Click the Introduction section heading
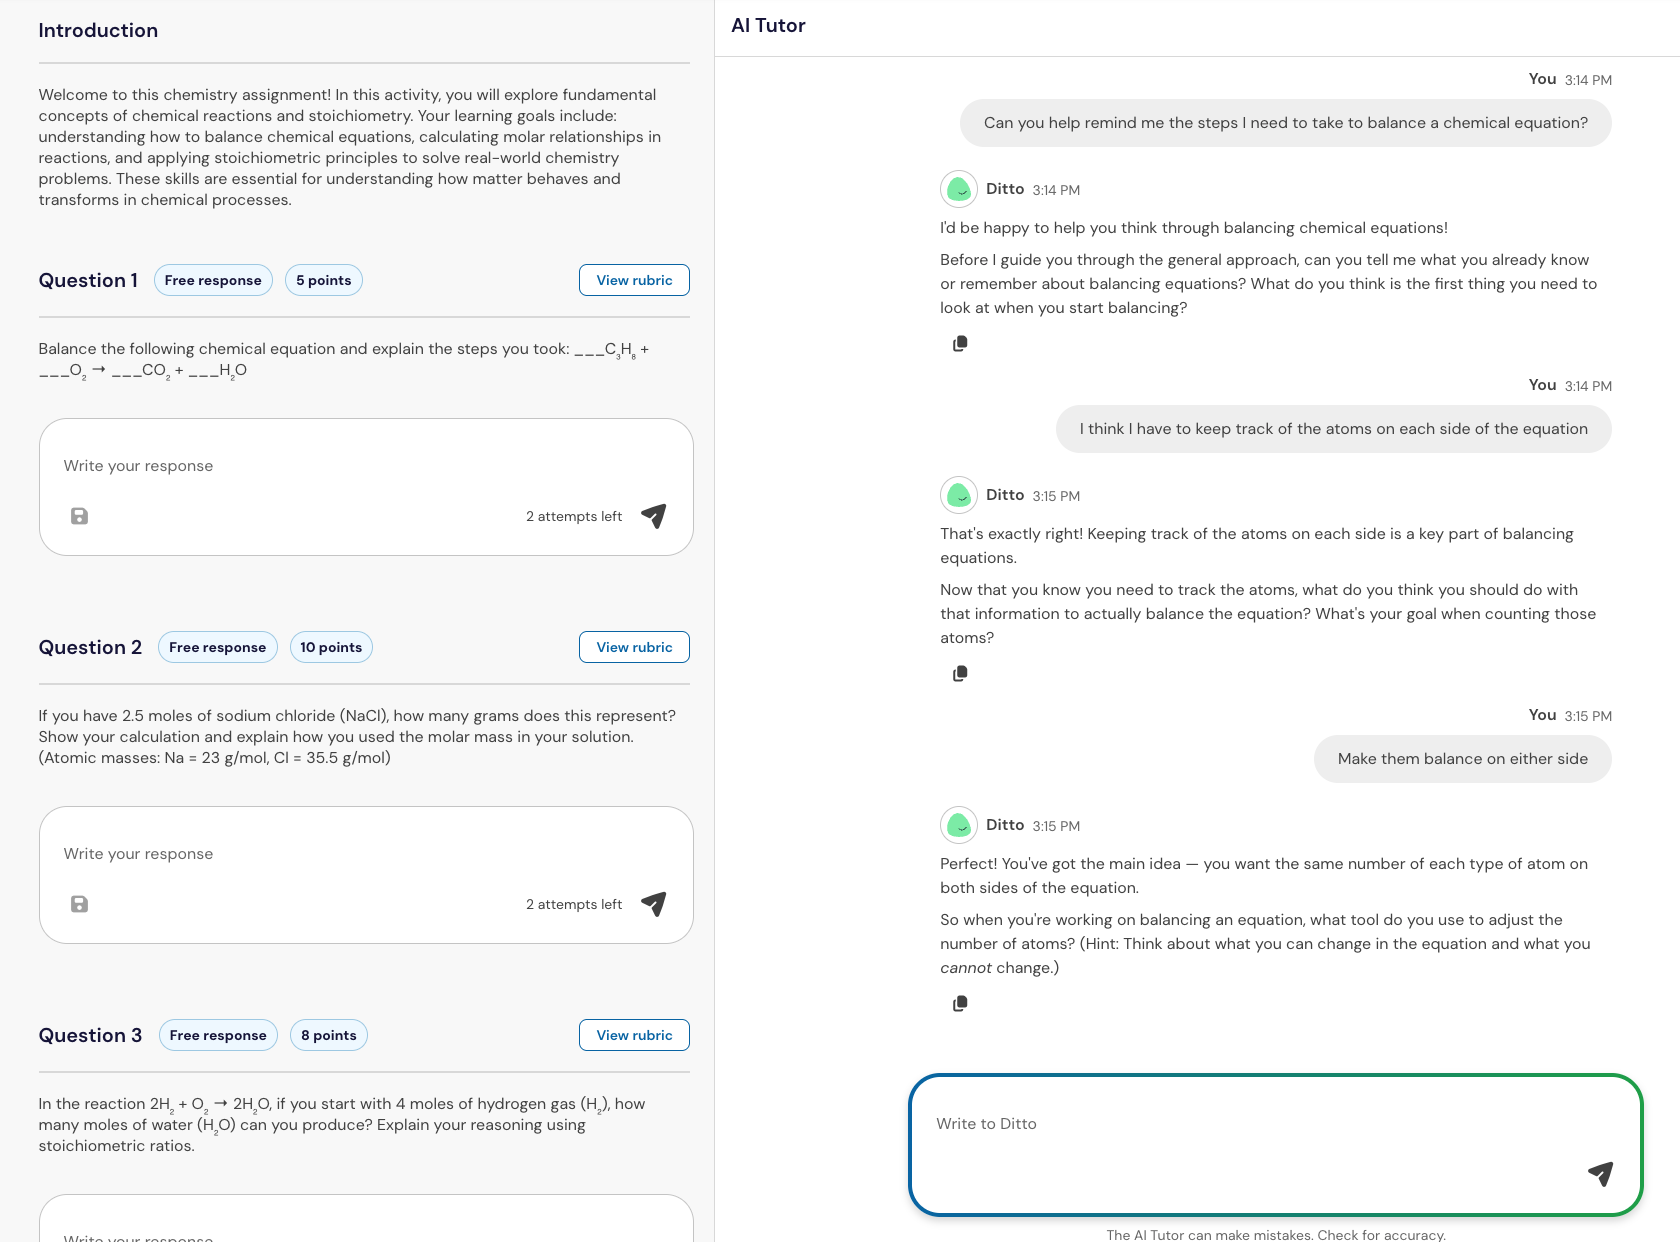The height and width of the screenshot is (1242, 1680). point(98,30)
